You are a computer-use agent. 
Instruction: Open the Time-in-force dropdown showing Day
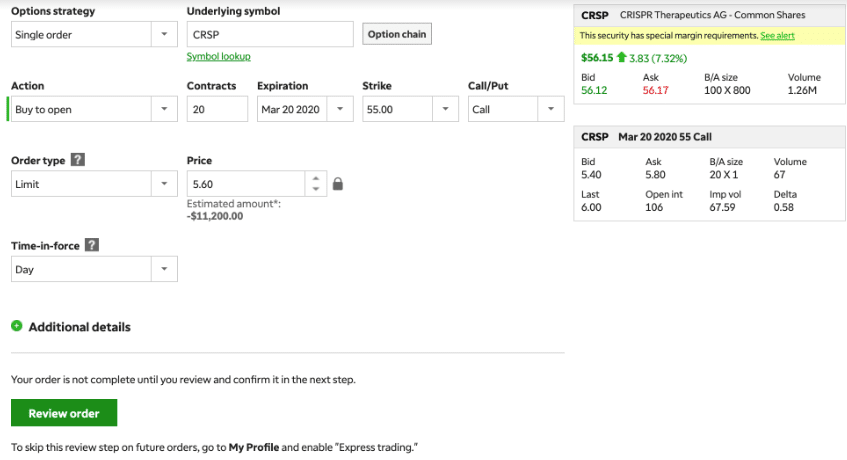[x=95, y=269]
